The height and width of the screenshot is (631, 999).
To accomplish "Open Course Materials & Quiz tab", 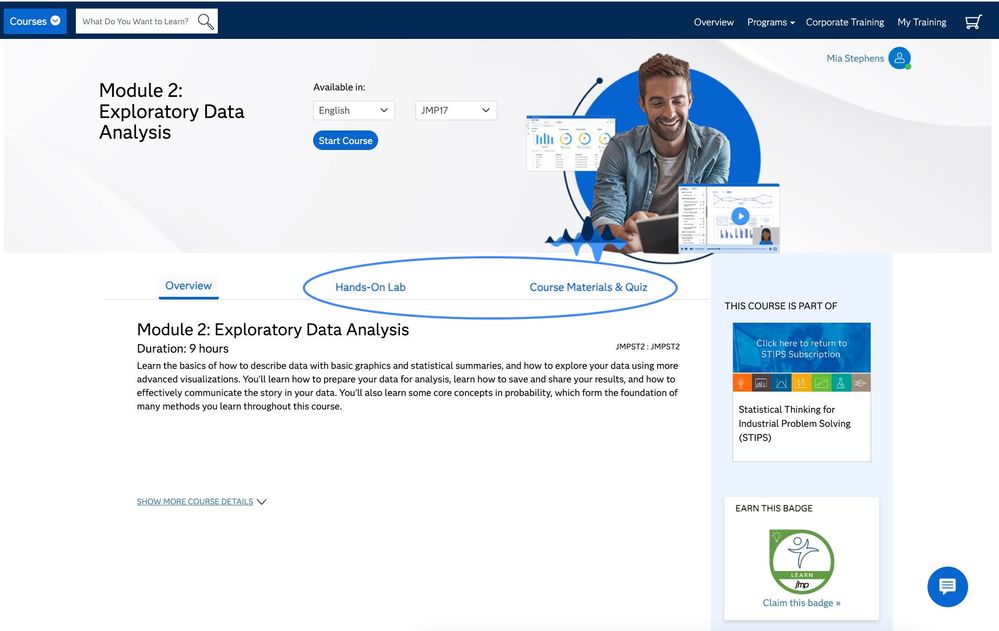I will click(x=588, y=287).
